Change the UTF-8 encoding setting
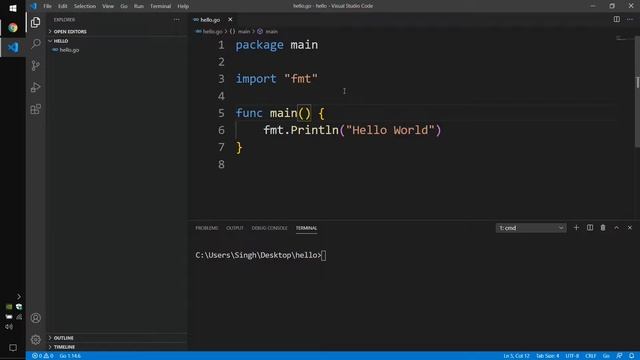Viewport: 640px width, 360px height. [x=572, y=356]
